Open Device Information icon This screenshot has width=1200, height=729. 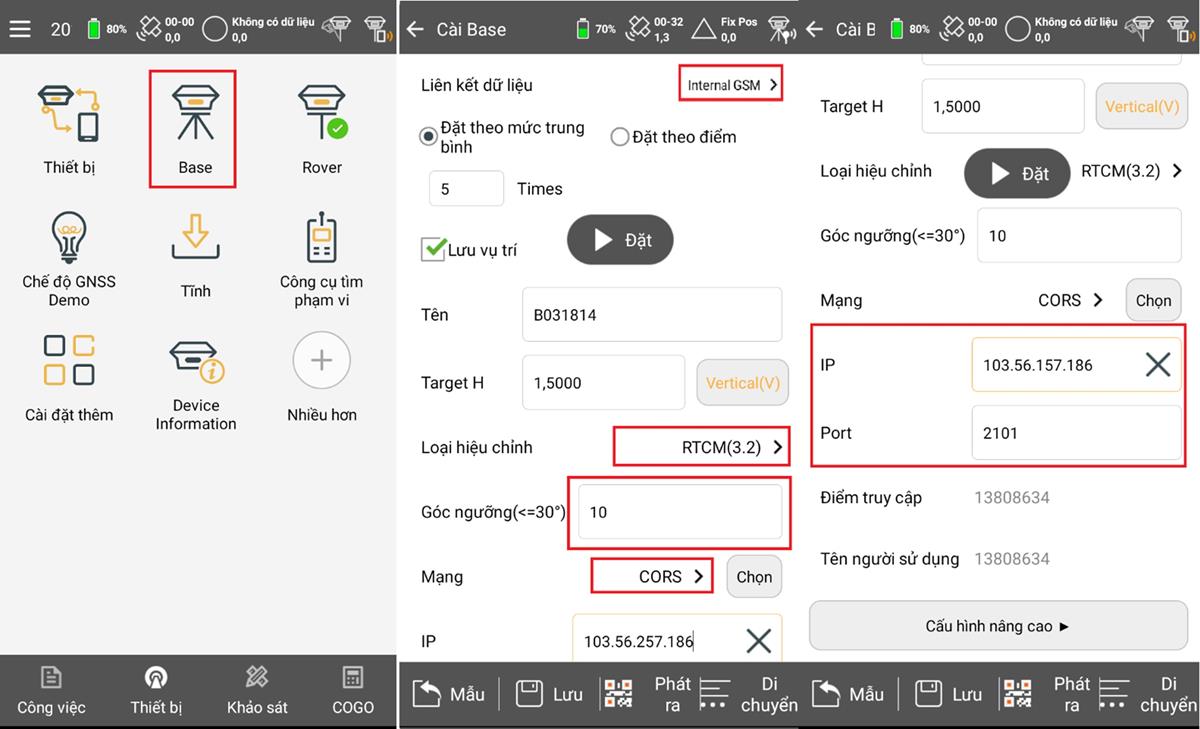coord(195,364)
